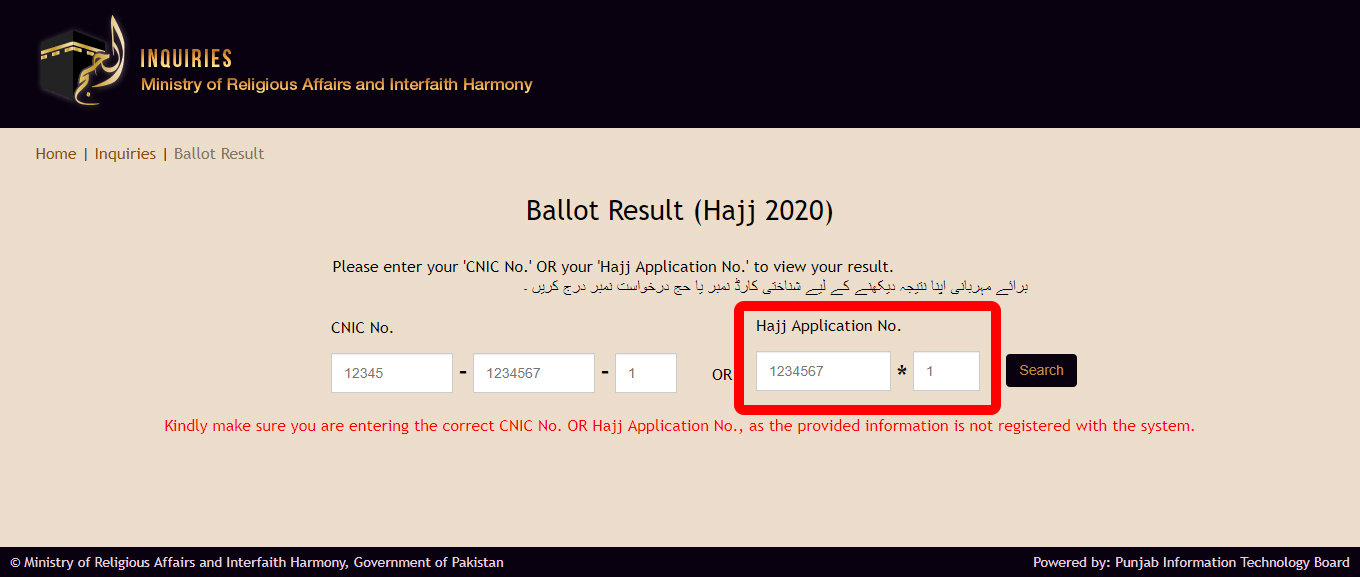Click the Ballot Result (Hajj 2020) heading

679,211
